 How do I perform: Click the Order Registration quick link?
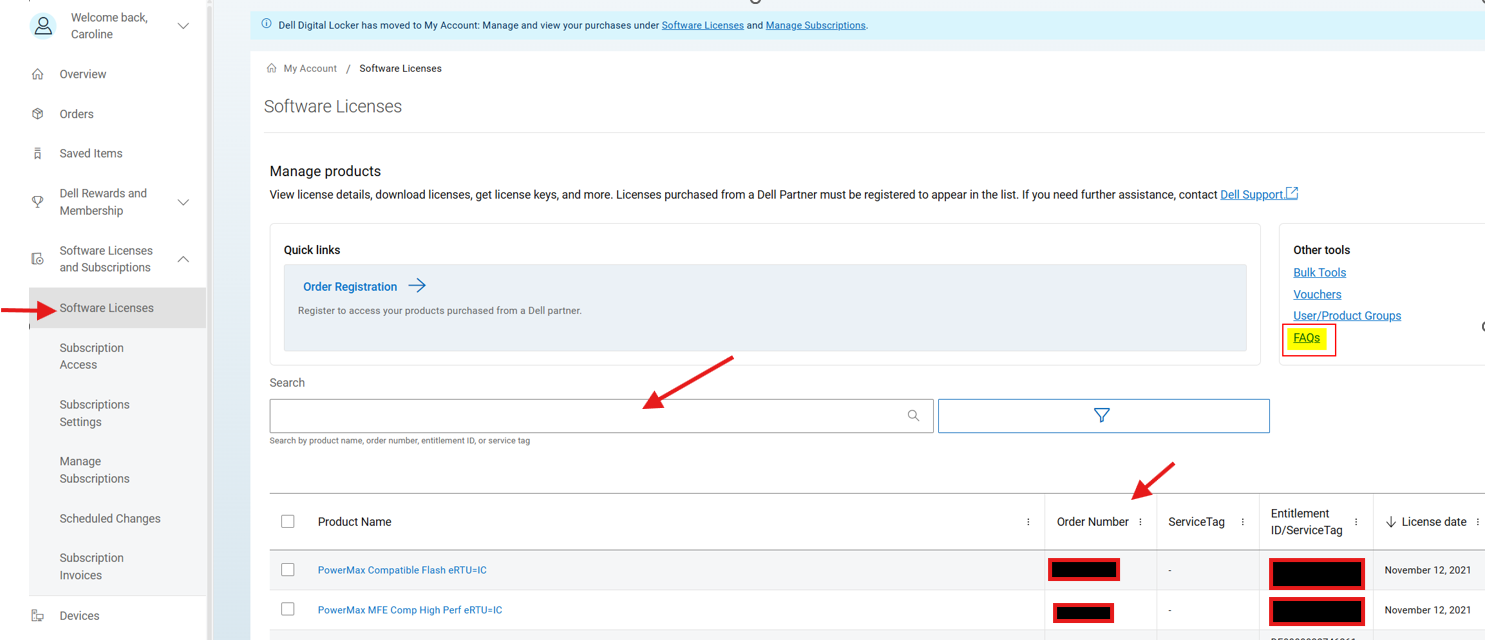tap(352, 286)
